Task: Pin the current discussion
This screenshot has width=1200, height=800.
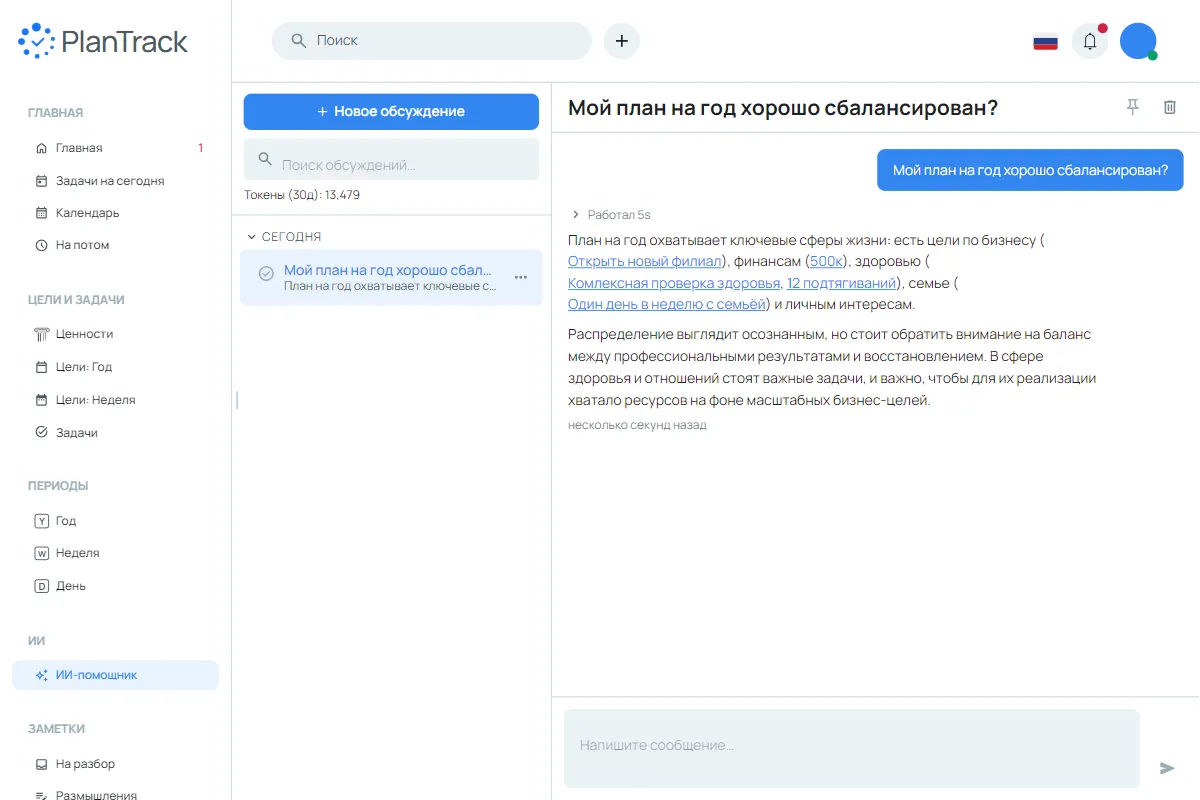Action: [x=1133, y=107]
